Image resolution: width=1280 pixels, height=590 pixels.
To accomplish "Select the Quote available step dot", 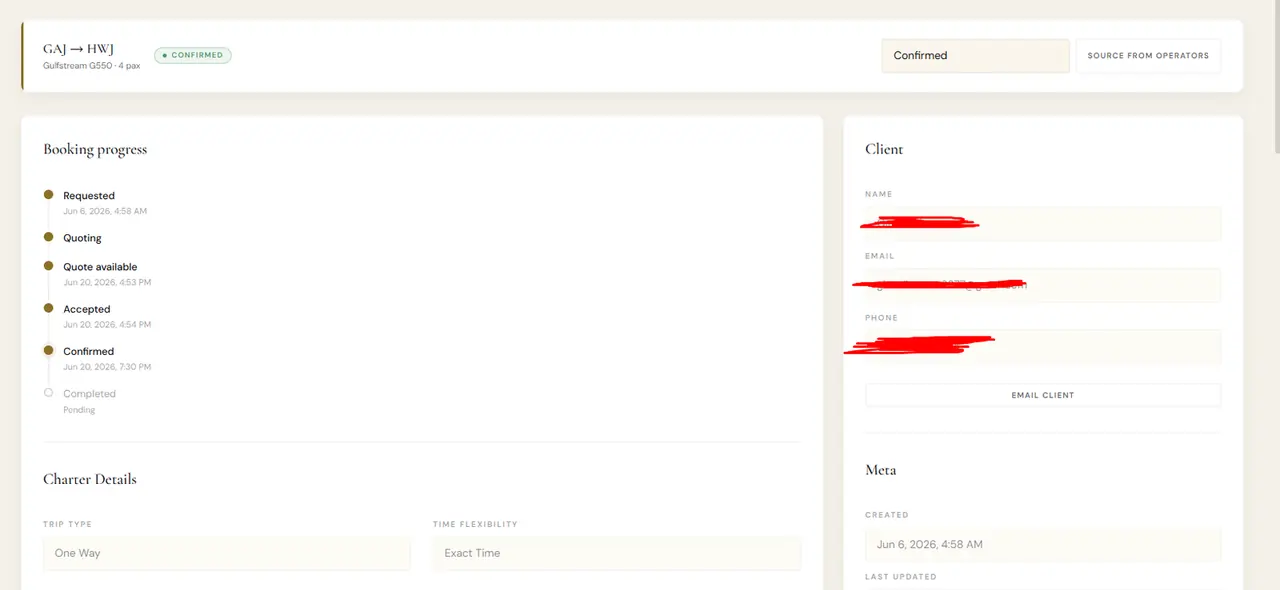I will tap(48, 266).
